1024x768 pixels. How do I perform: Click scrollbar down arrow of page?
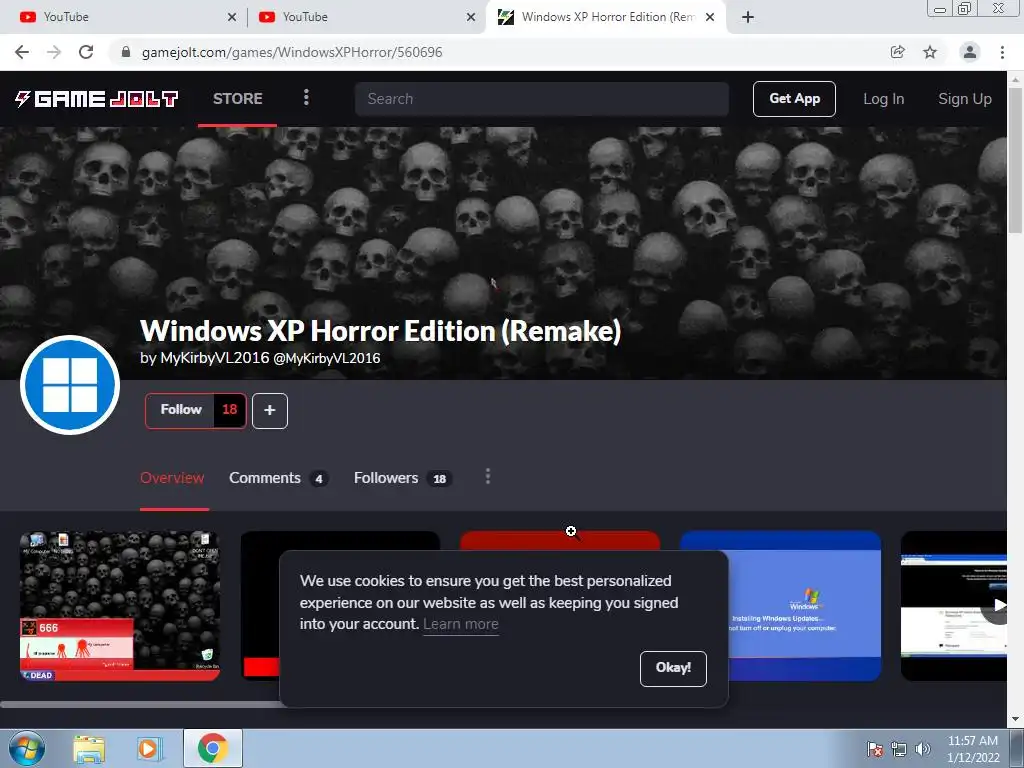point(1015,719)
